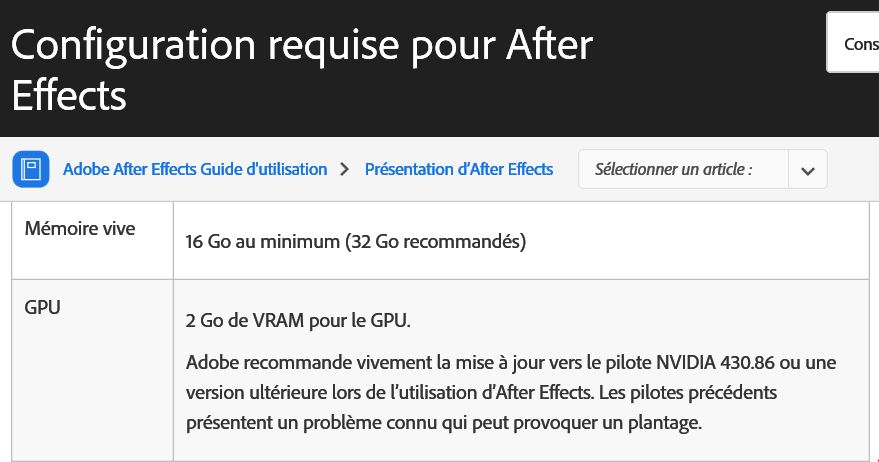The image size is (879, 462).
Task: Click the 2 Go de VRAM line
Action: [298, 320]
